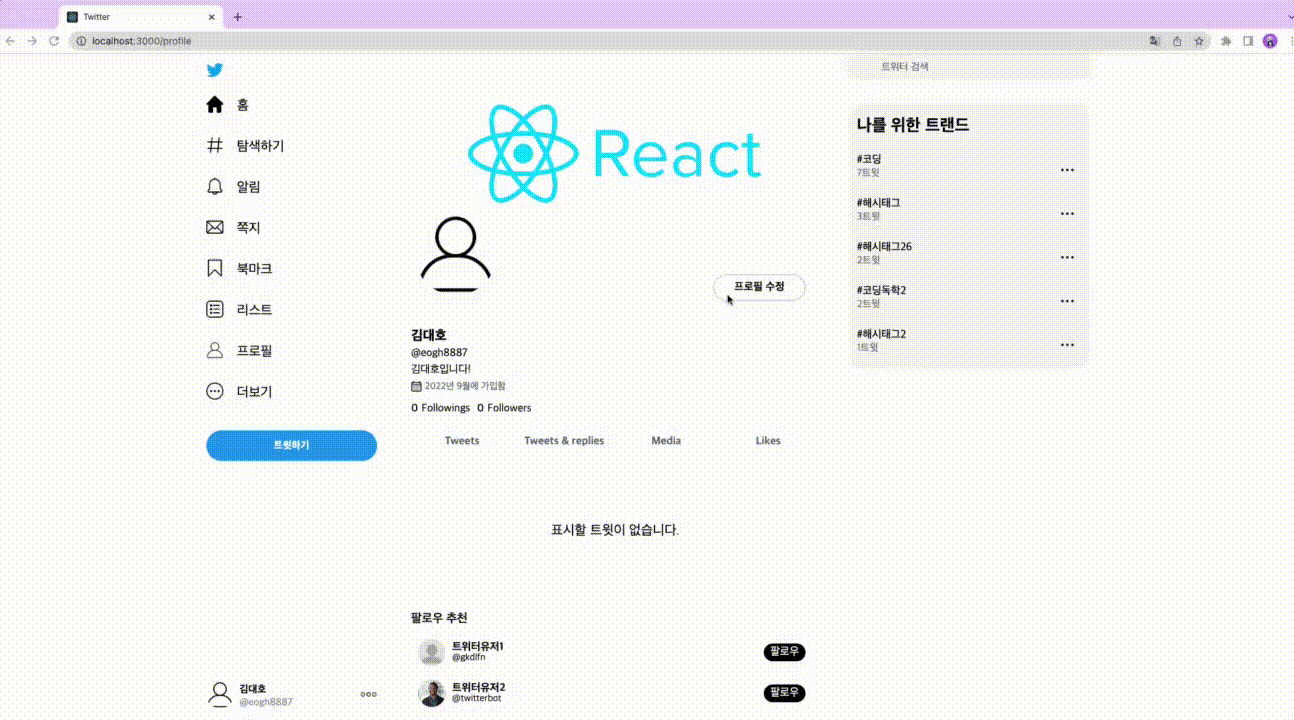1294x720 pixels.
Task: Open the #해시태그2 trend
Action: click(x=881, y=334)
